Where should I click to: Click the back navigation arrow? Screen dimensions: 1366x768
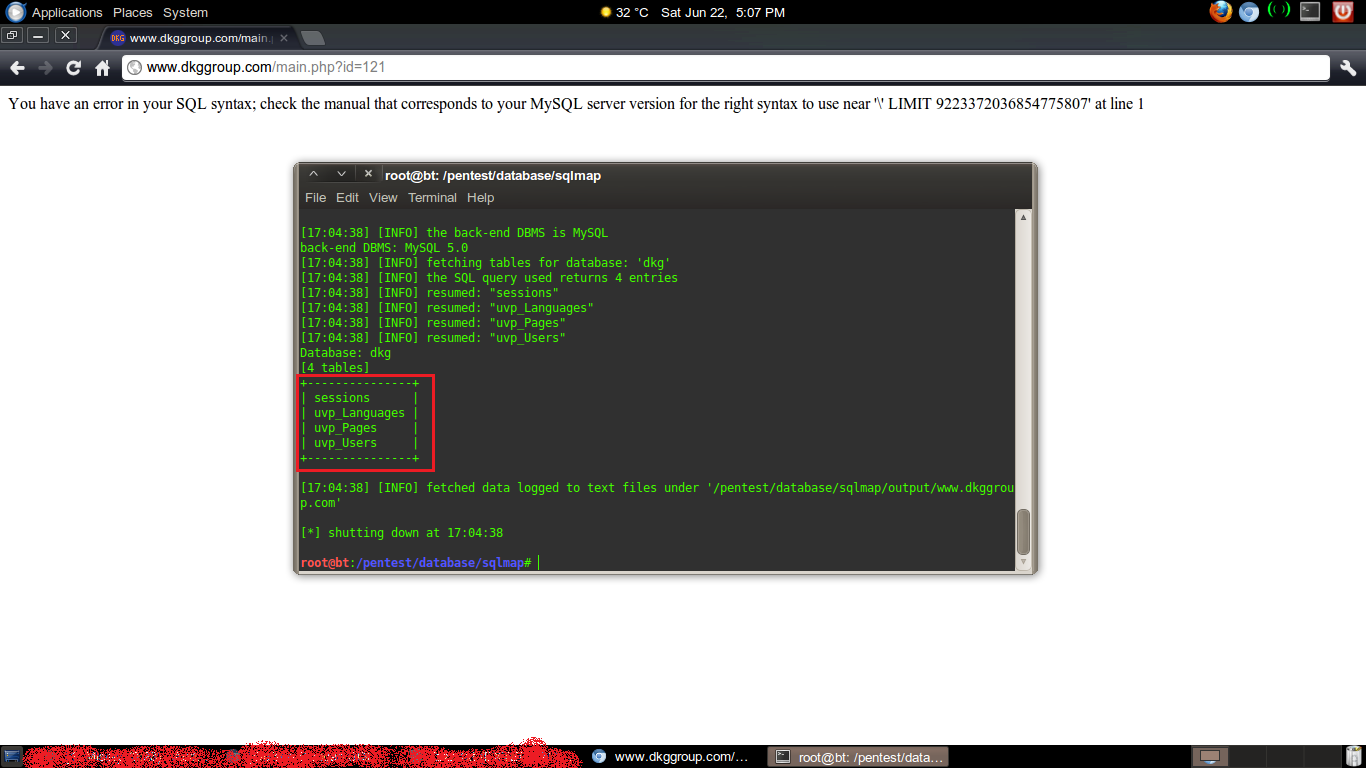(17, 67)
